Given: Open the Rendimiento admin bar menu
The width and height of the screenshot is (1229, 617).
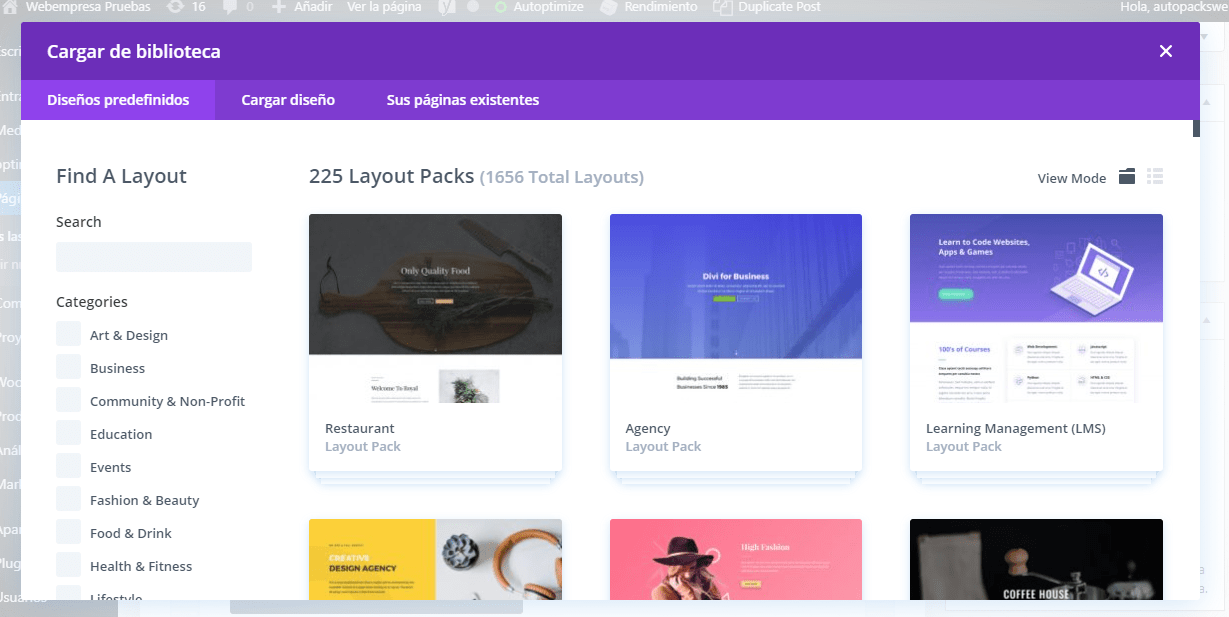Looking at the screenshot, I should 649,7.
